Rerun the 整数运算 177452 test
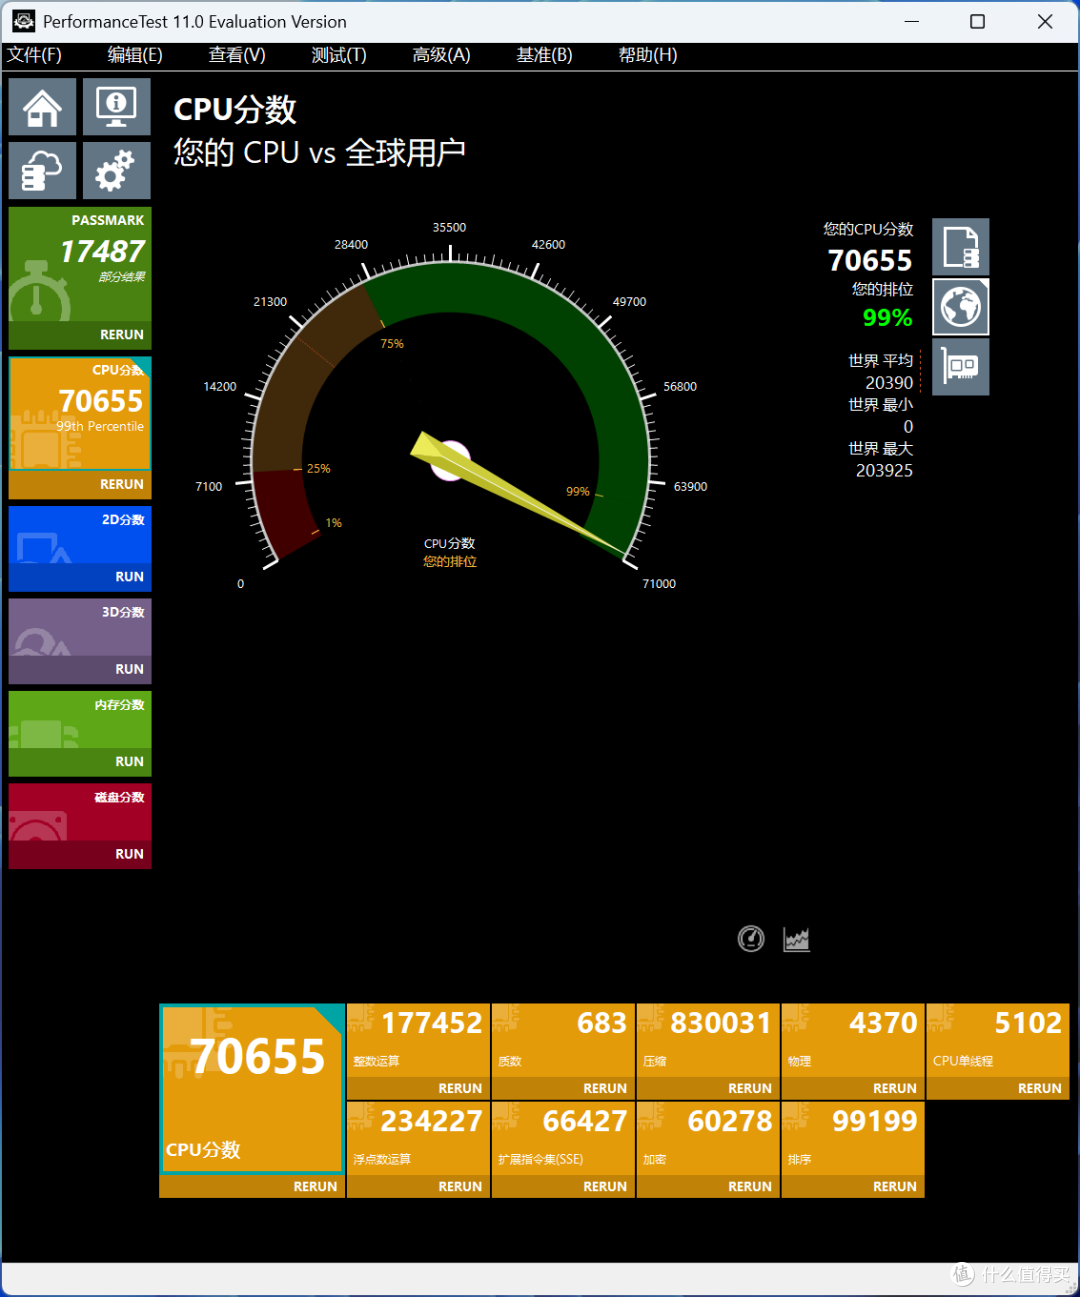Screen dimensions: 1080x1297 point(419,1089)
